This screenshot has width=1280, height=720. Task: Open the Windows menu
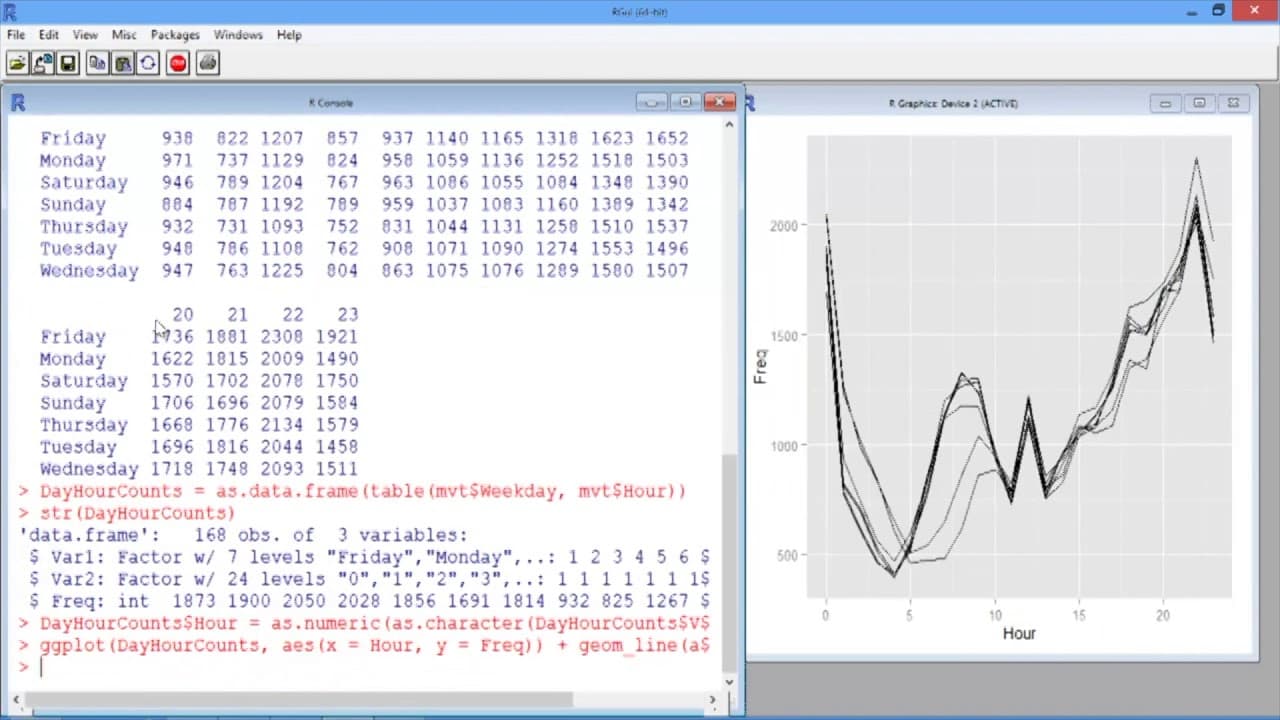(x=238, y=35)
